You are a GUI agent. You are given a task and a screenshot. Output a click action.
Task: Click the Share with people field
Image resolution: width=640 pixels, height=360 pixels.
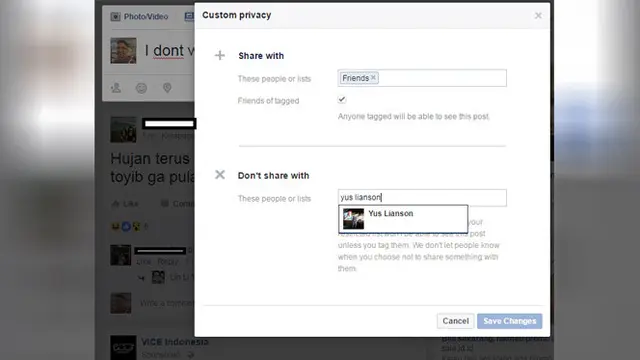click(x=422, y=78)
